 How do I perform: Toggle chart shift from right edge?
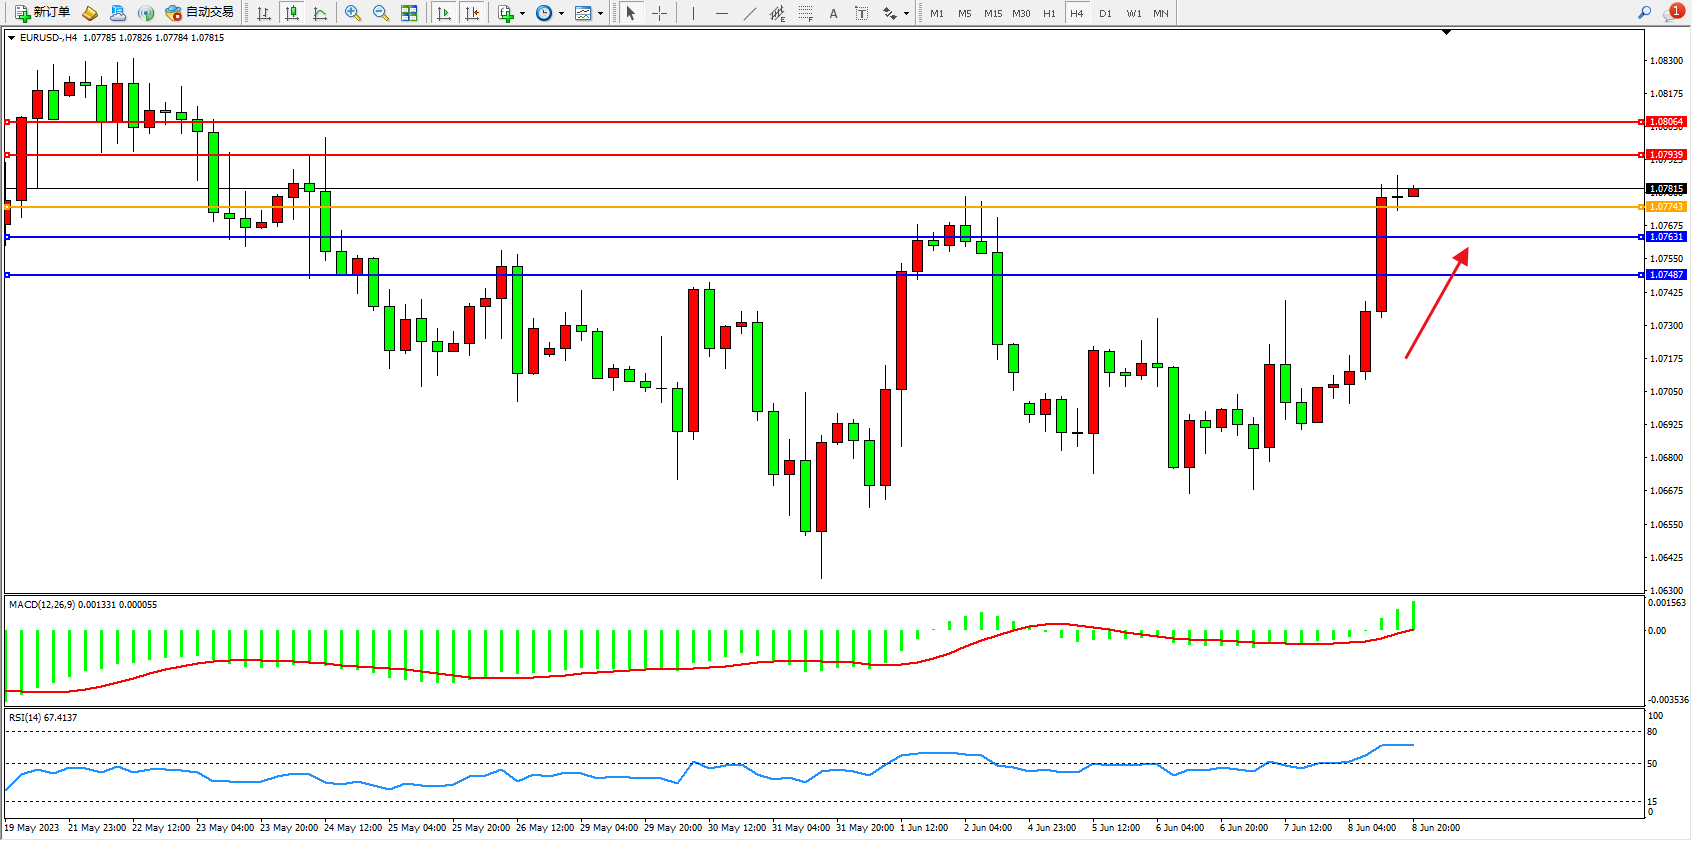coord(472,13)
